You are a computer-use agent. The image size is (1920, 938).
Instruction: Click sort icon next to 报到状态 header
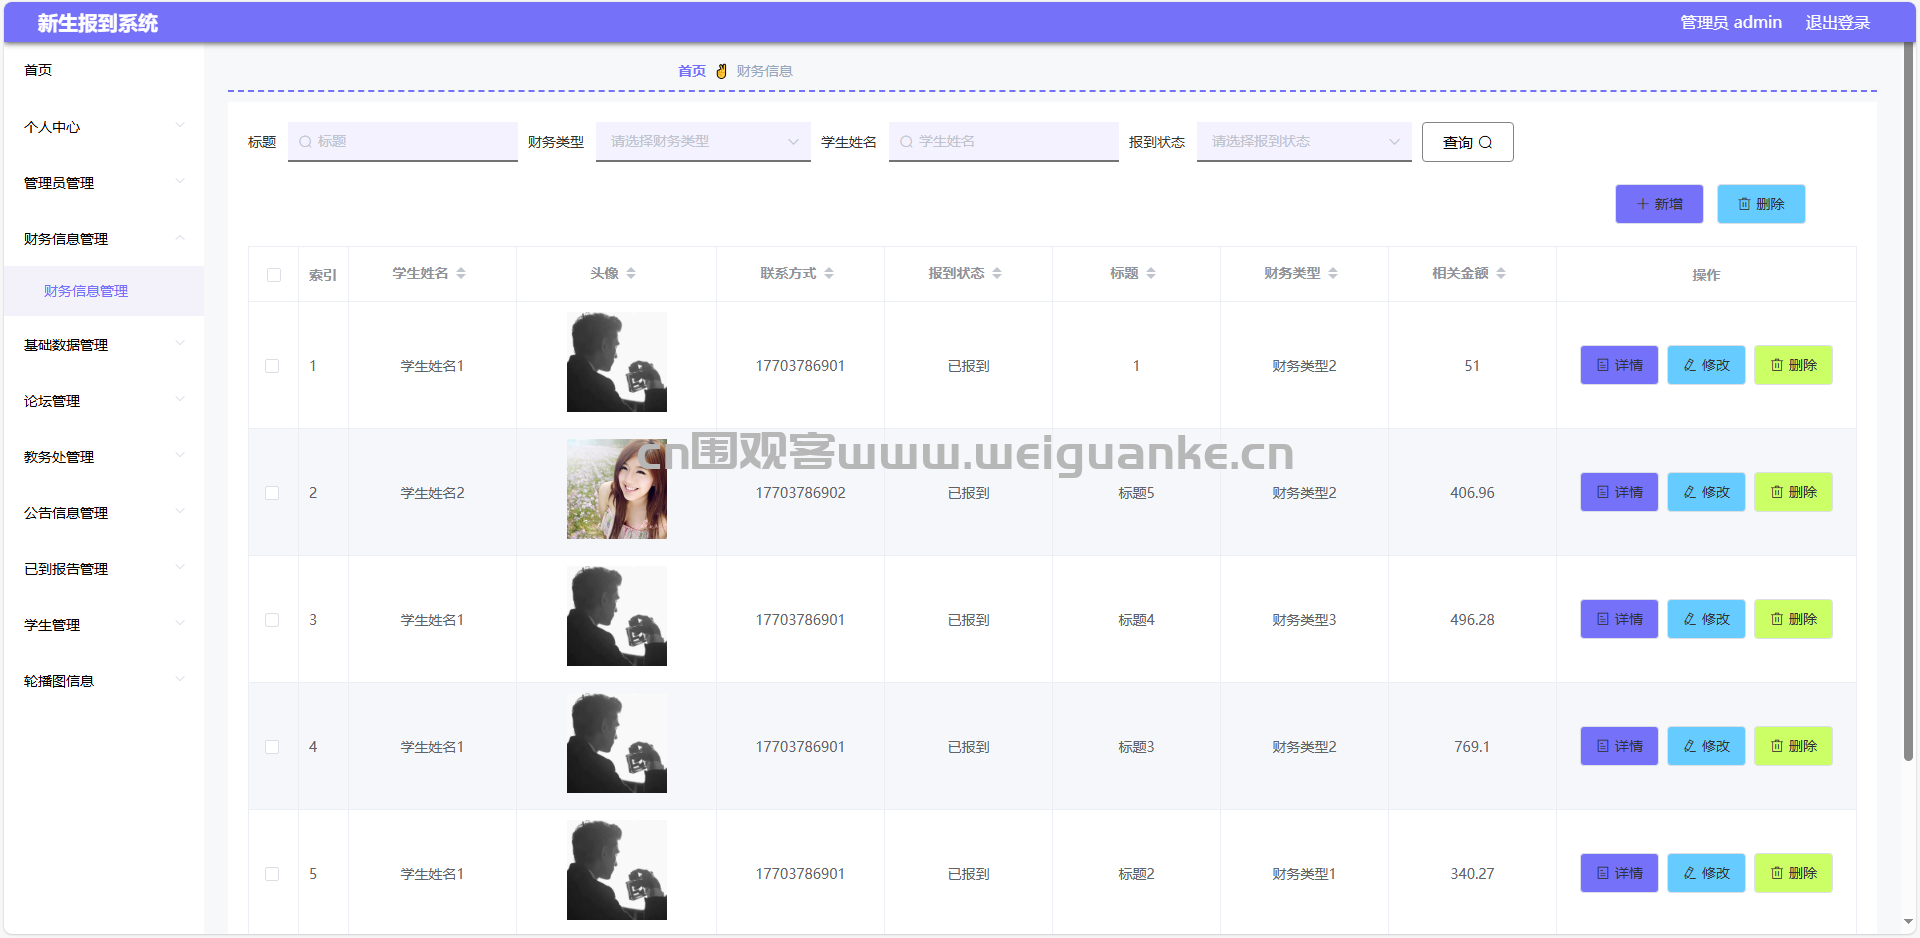pos(997,273)
